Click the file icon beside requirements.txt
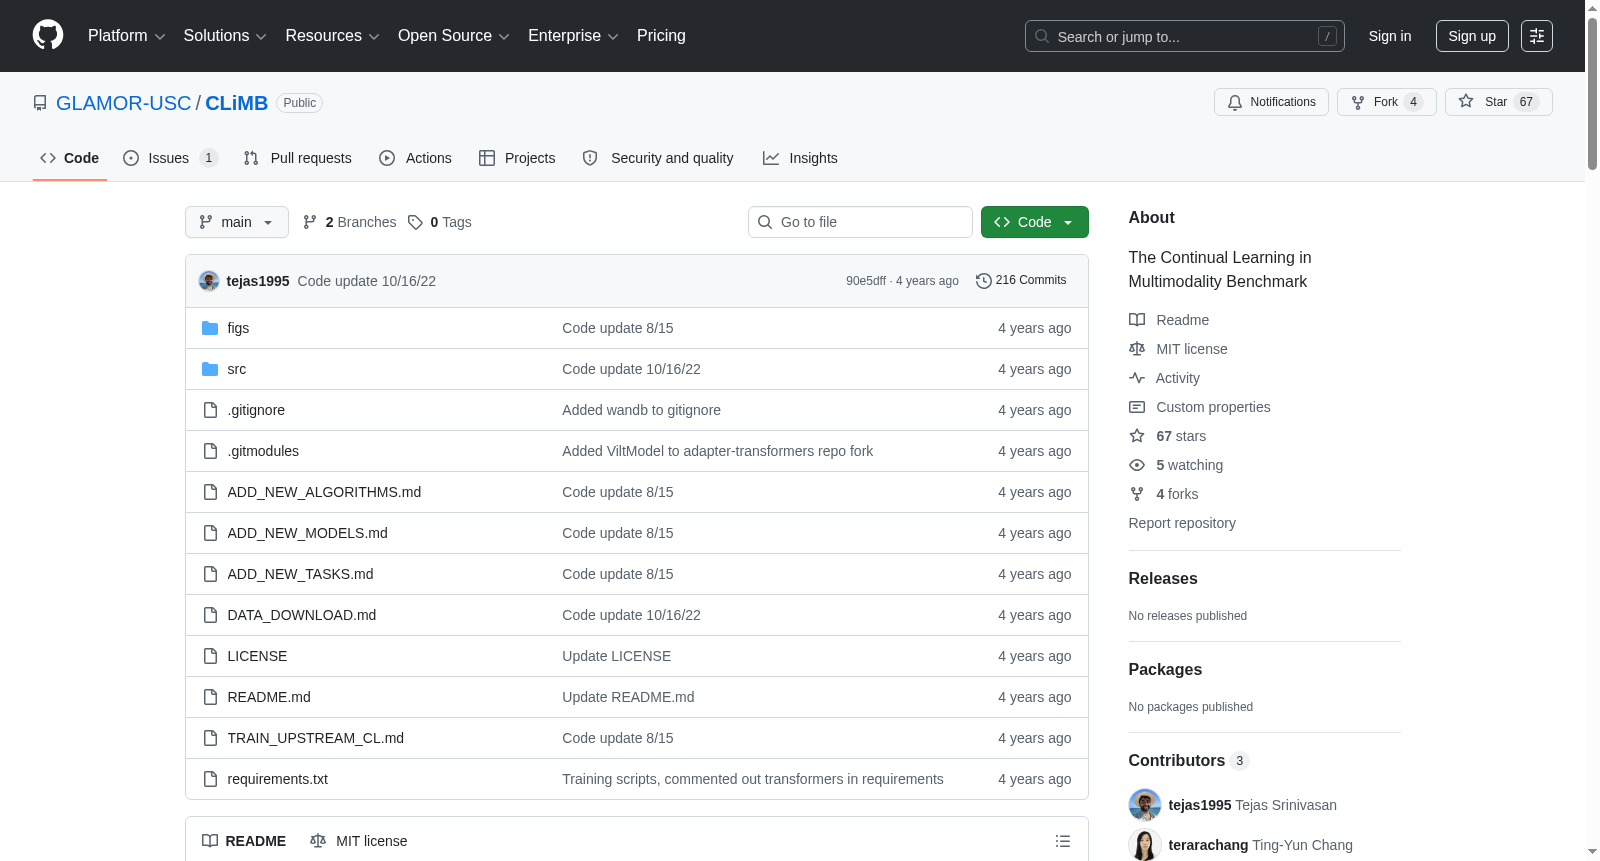Screen dimensions: 1600x861 [x=210, y=779]
